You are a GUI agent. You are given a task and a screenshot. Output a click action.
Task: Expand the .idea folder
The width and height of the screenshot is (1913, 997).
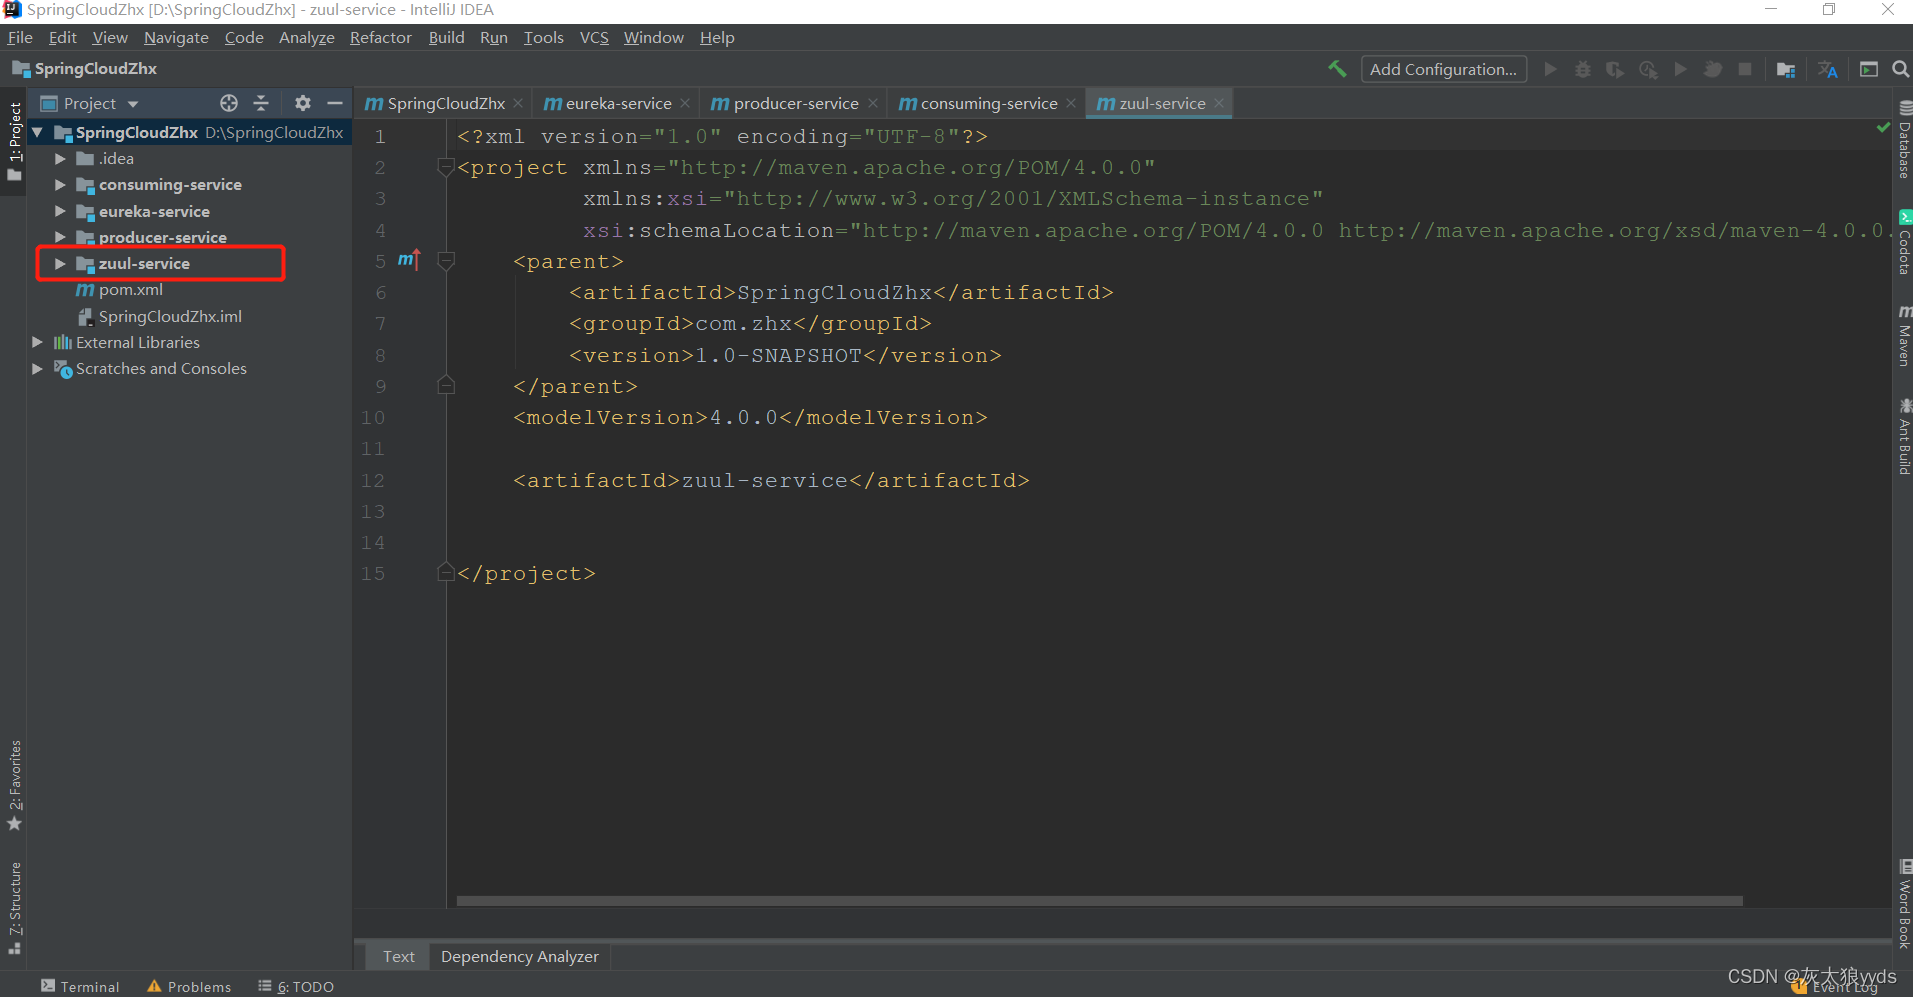pyautogui.click(x=60, y=158)
